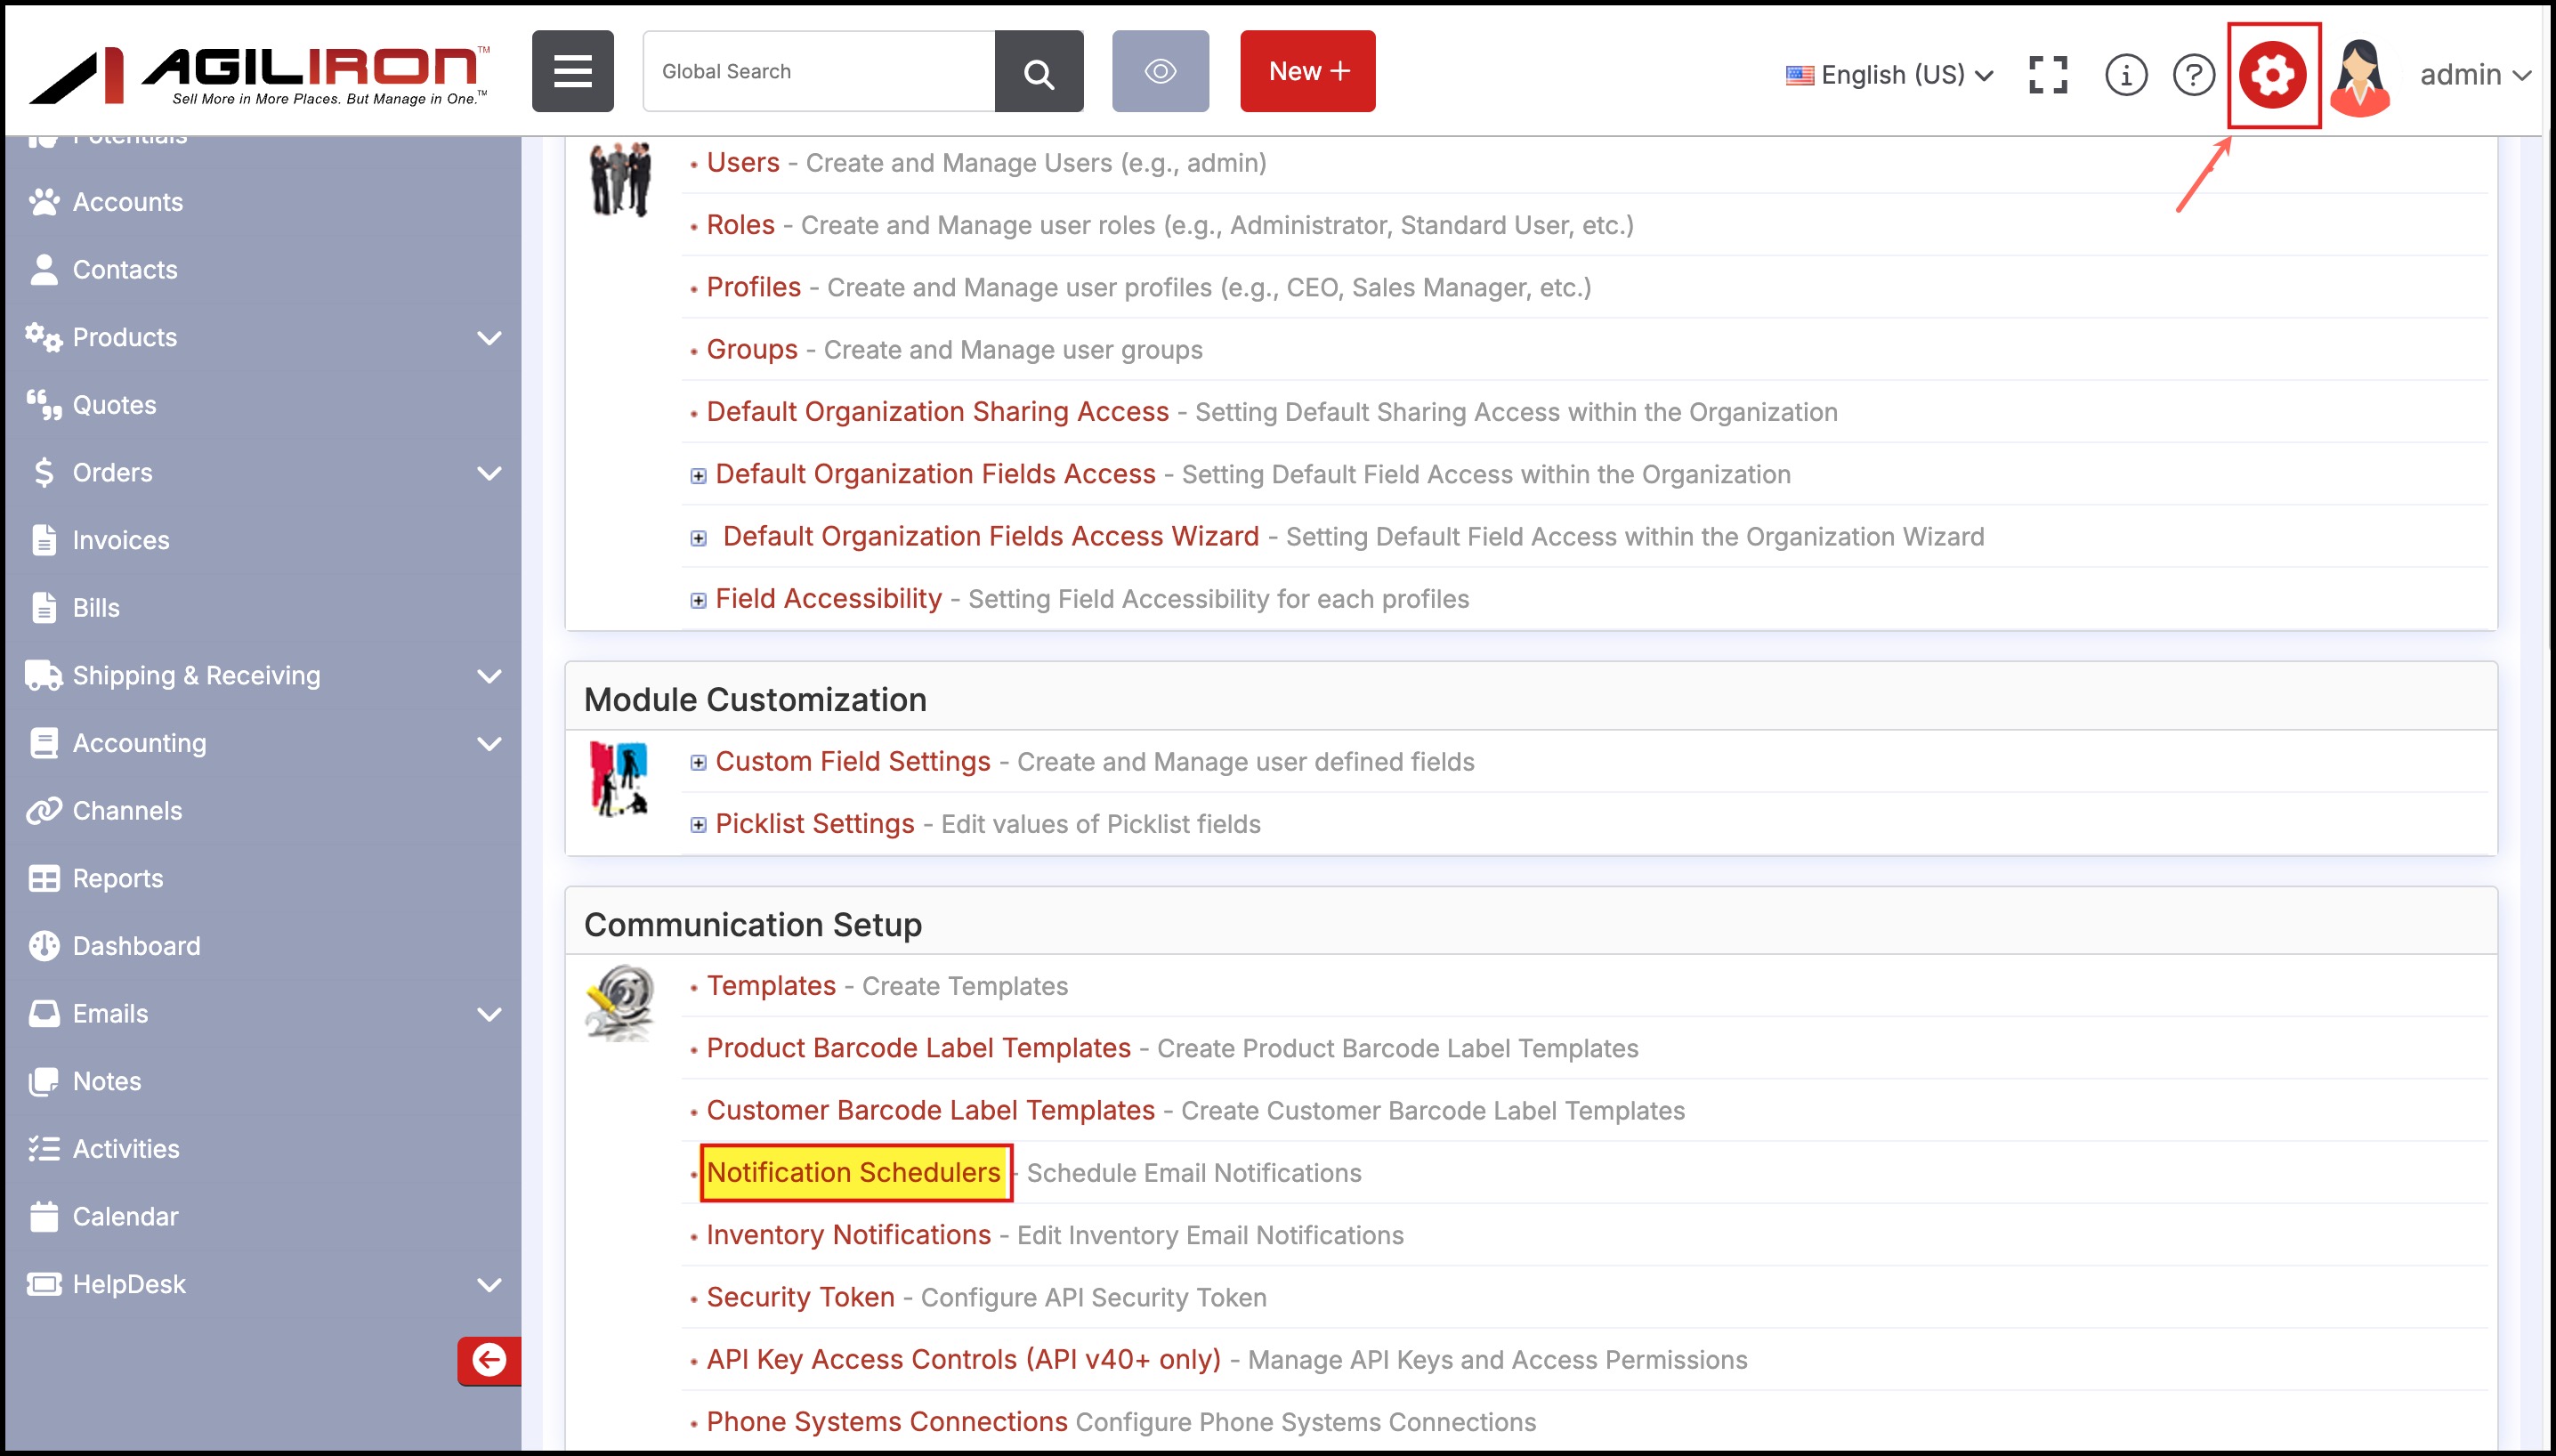Expand Field Accessibility plus box
The image size is (2556, 1456).
pyautogui.click(x=698, y=600)
